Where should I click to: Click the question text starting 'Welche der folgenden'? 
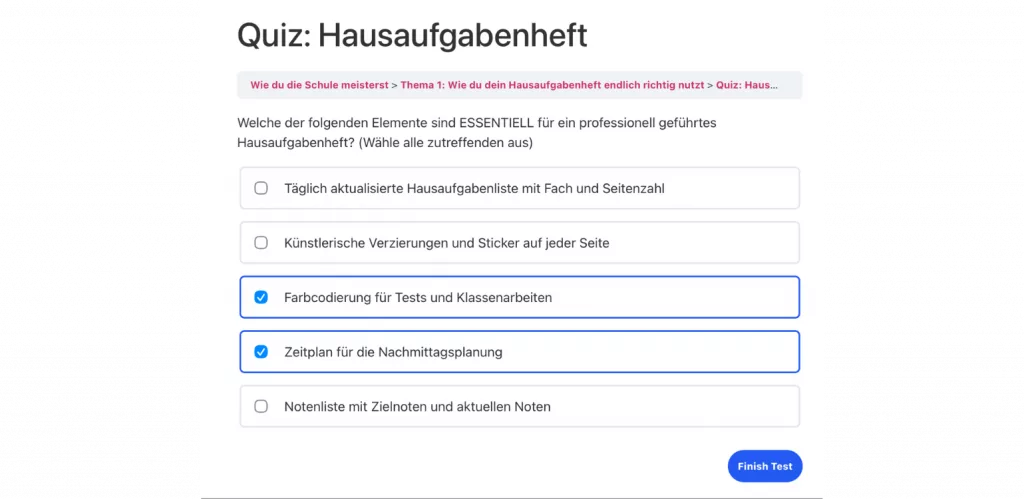(477, 123)
